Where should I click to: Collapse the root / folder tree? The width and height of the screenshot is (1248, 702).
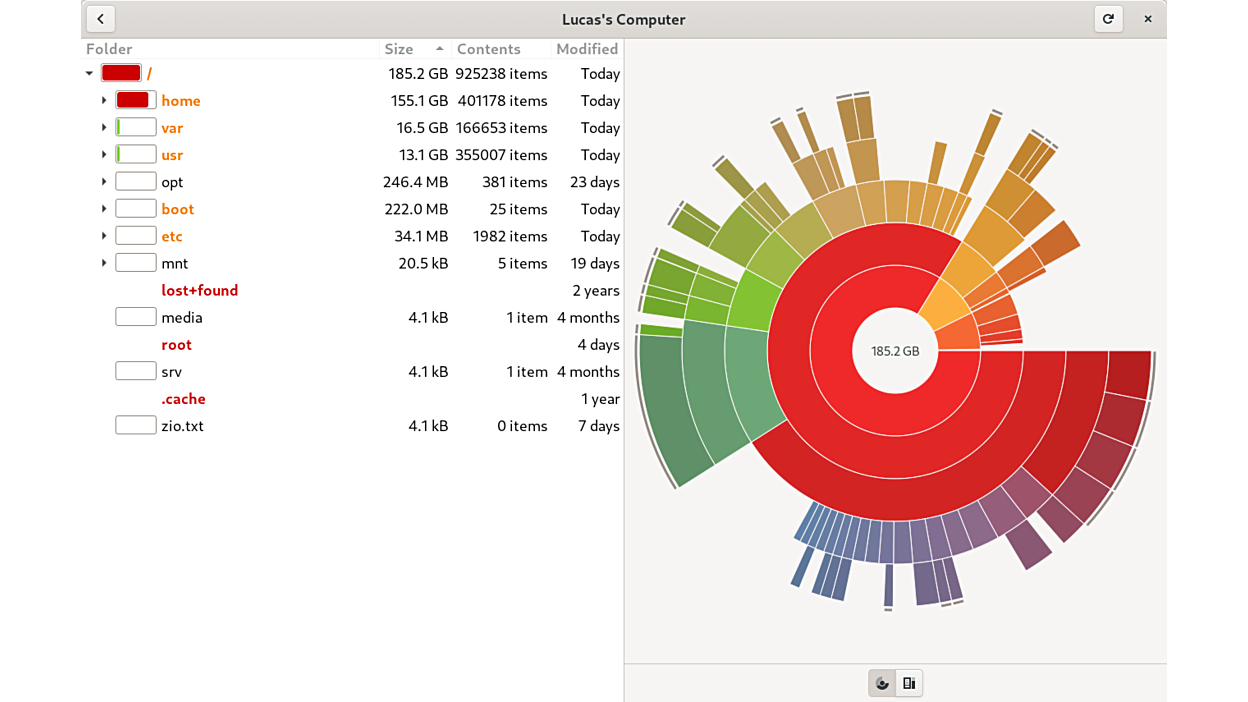90,73
